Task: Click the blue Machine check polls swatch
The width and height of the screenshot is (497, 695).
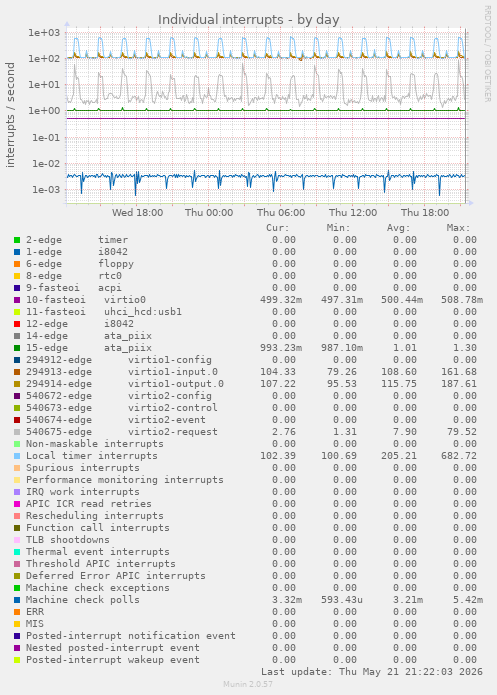Action: coord(17,600)
